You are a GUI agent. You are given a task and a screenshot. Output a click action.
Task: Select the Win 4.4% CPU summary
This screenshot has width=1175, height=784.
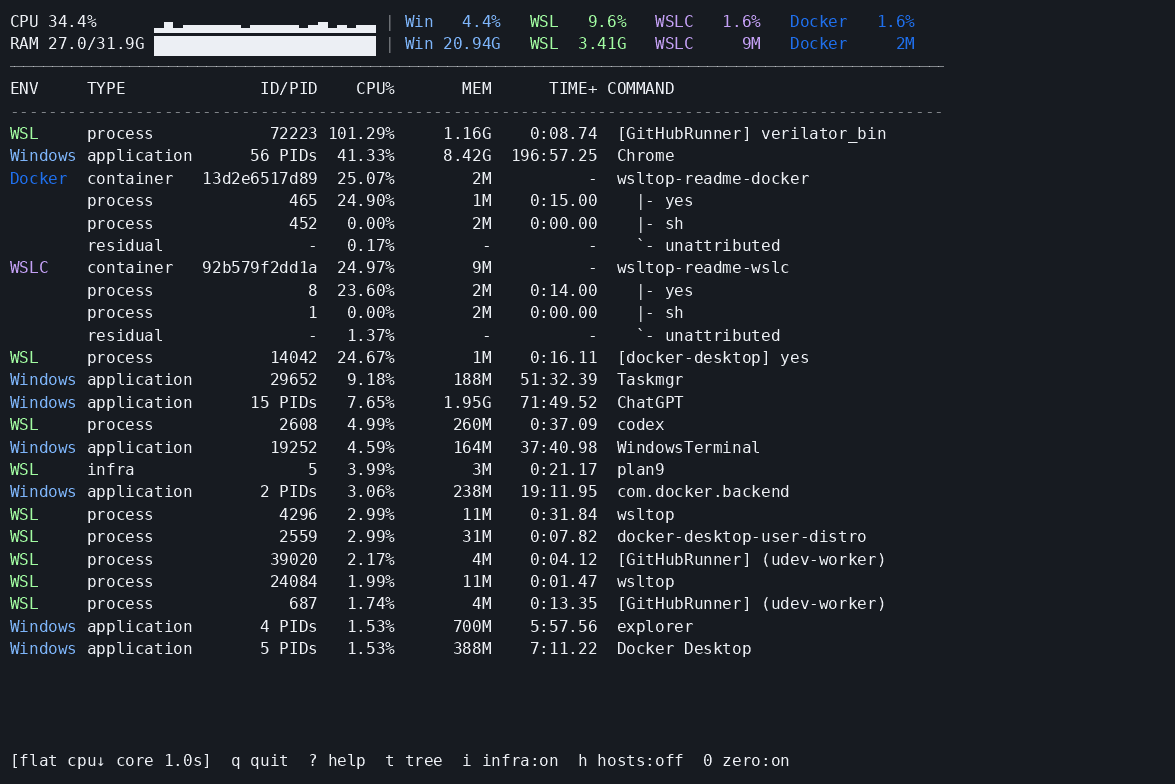point(453,22)
